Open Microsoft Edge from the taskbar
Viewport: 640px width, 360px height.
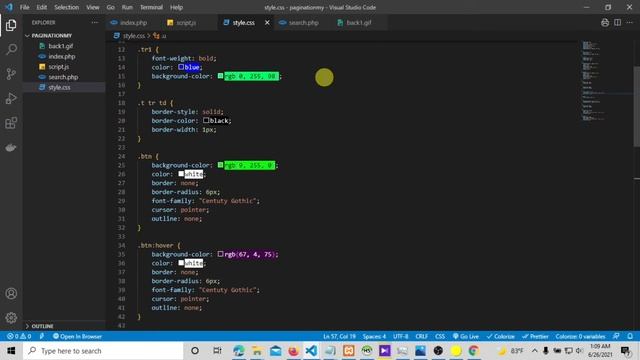239,351
